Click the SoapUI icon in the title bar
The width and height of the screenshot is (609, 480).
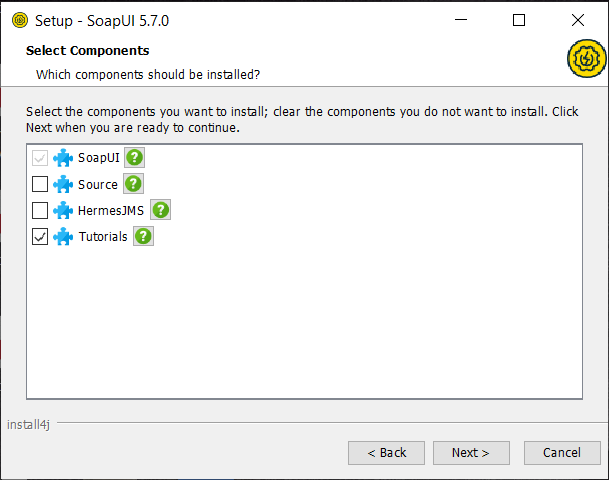[20, 20]
